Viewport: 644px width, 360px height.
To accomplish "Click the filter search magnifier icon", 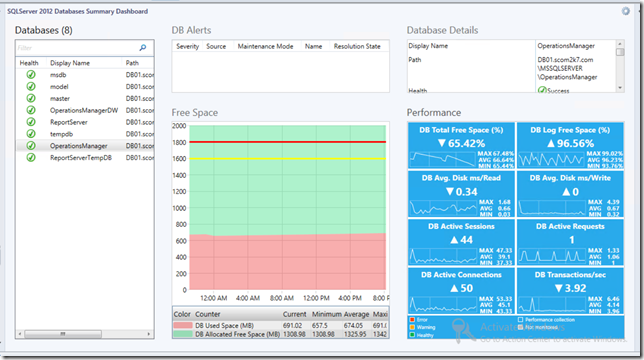I will click(x=143, y=48).
